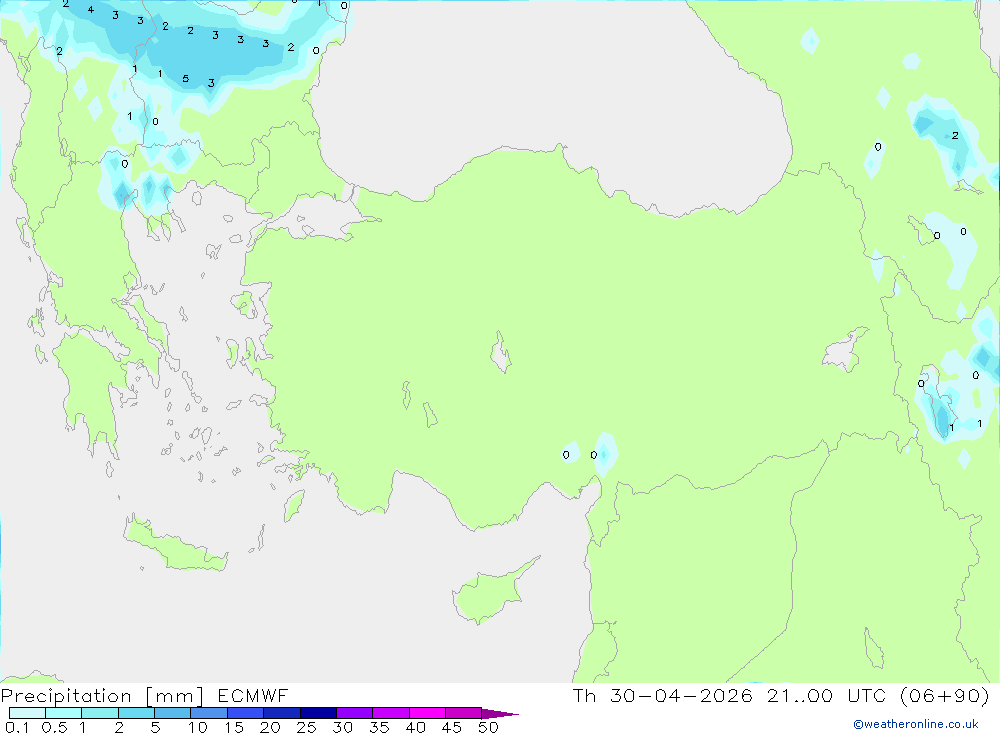Select the 40–45 mm magenta legend swatch
This screenshot has width=1000, height=733.
click(x=427, y=713)
